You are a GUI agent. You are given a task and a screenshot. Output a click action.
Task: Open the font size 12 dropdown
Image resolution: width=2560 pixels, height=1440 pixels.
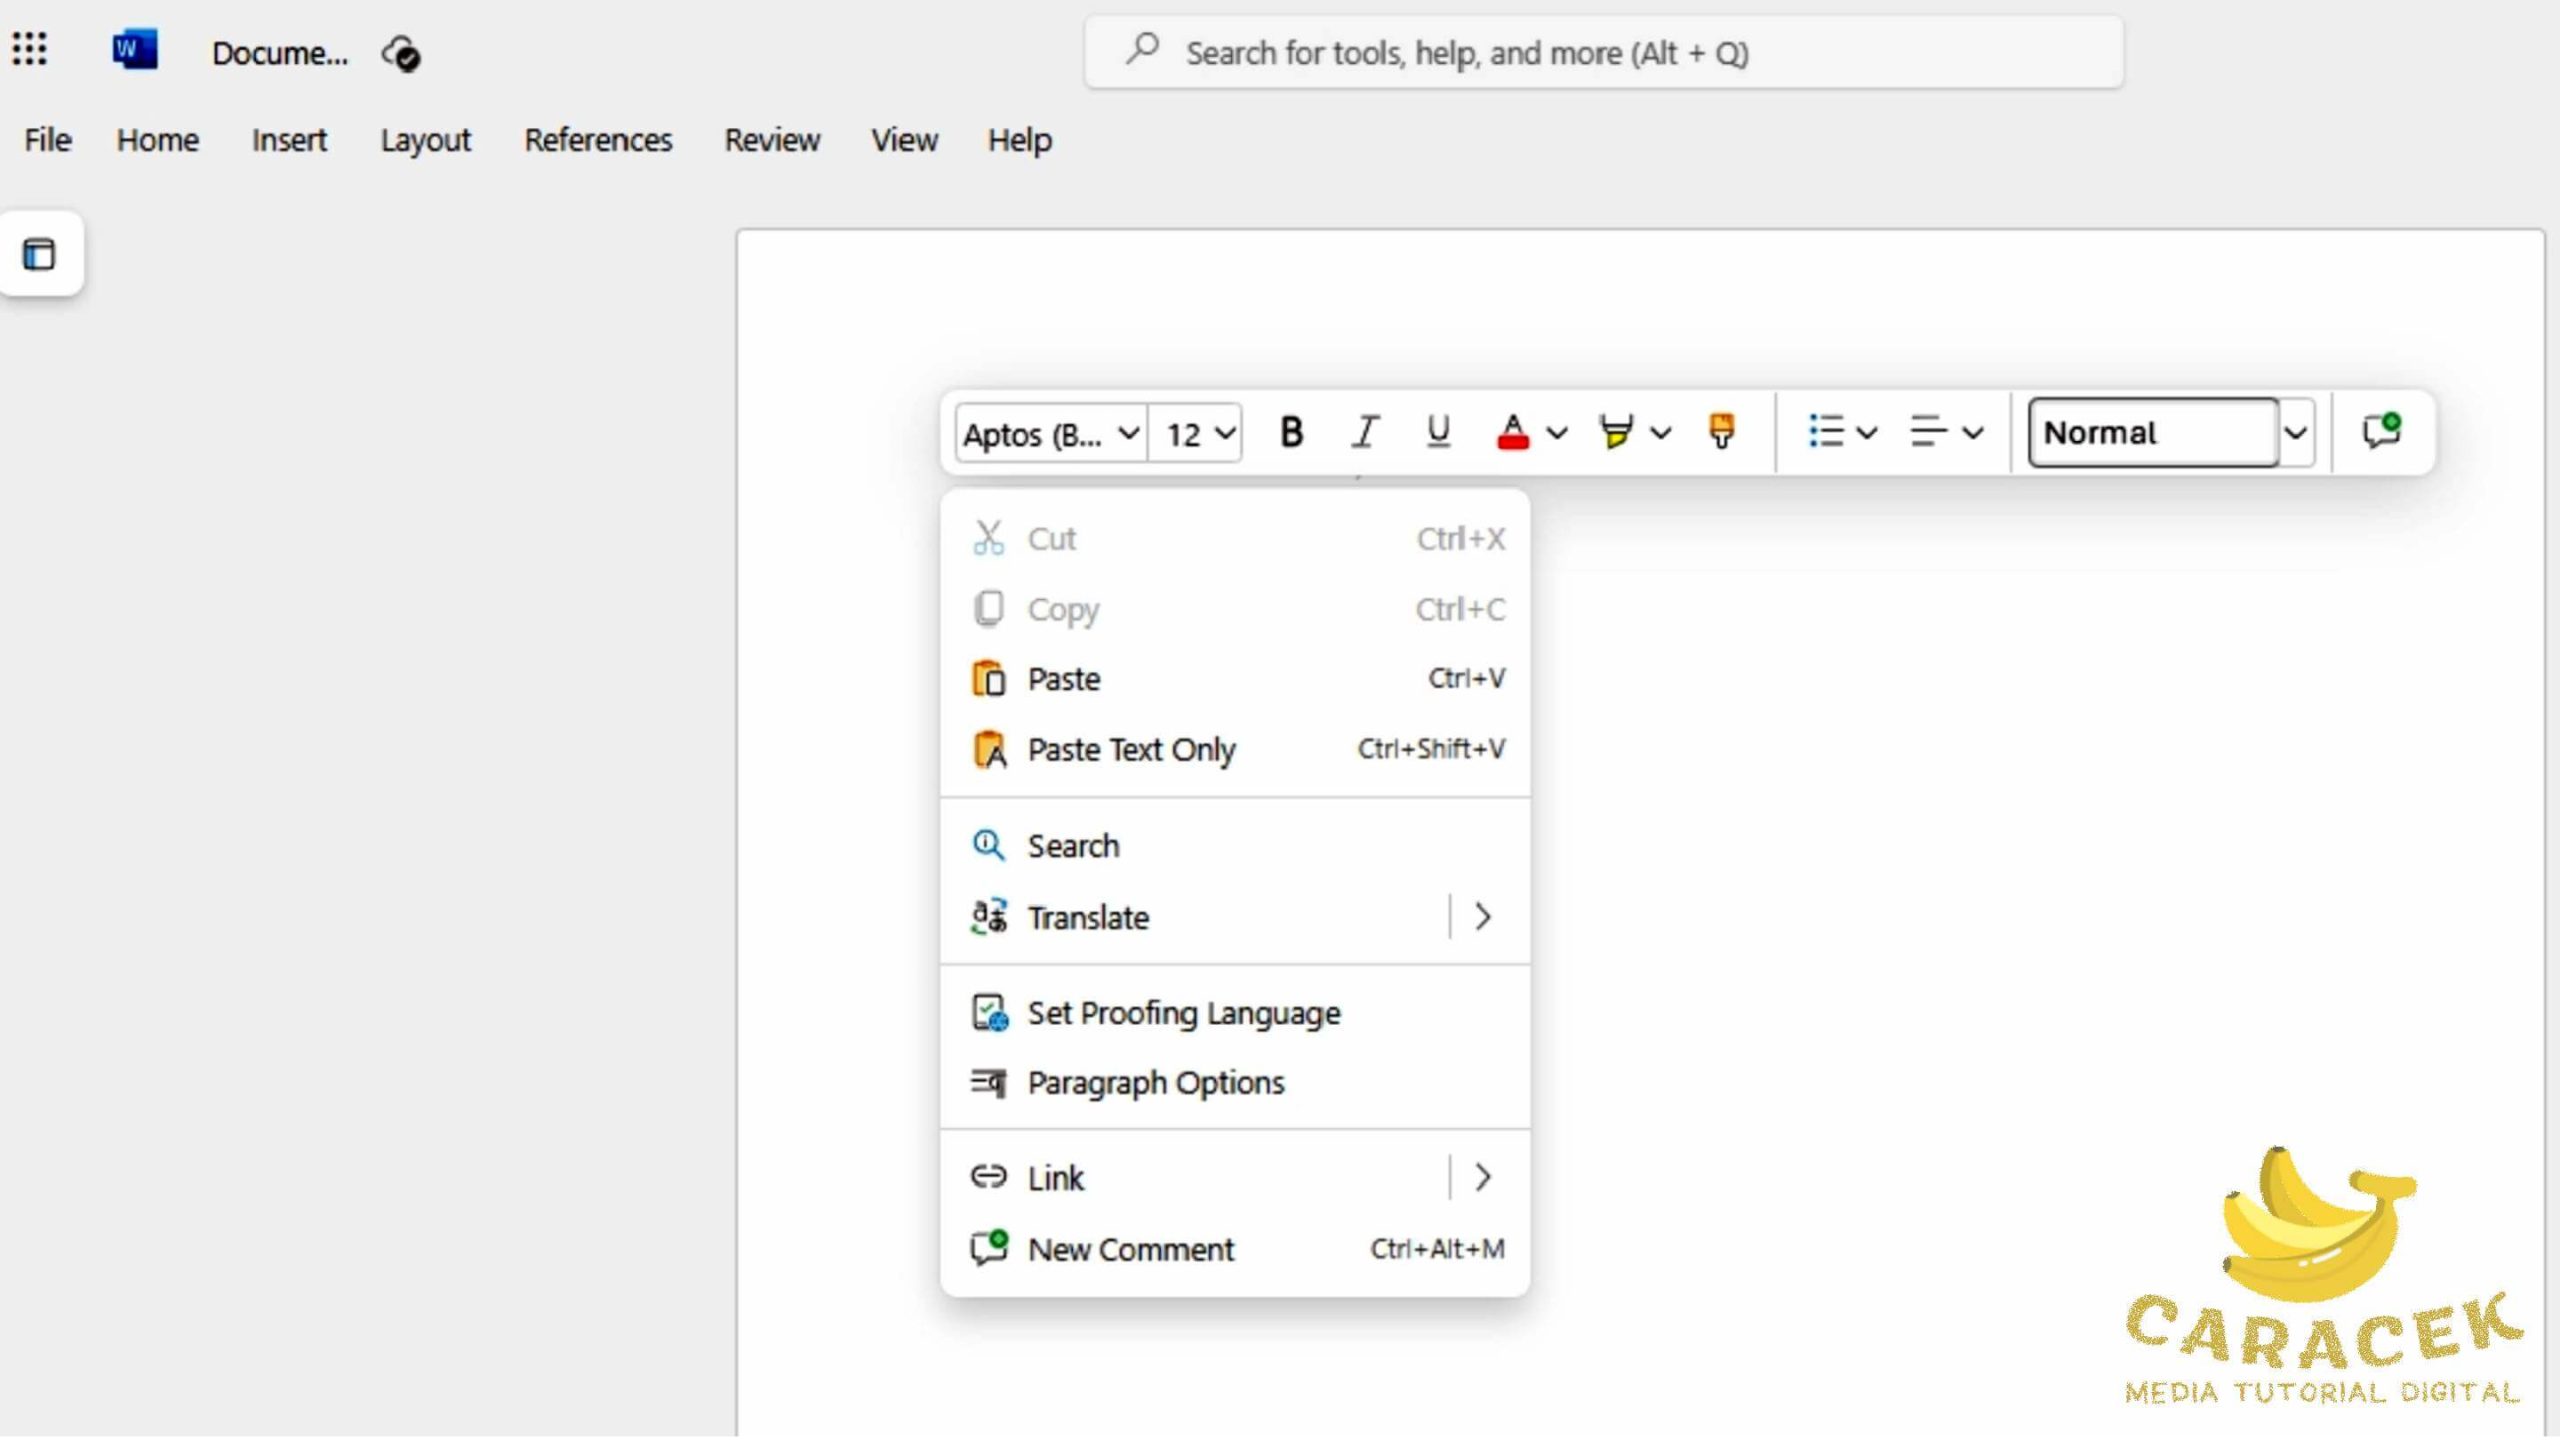click(1198, 434)
